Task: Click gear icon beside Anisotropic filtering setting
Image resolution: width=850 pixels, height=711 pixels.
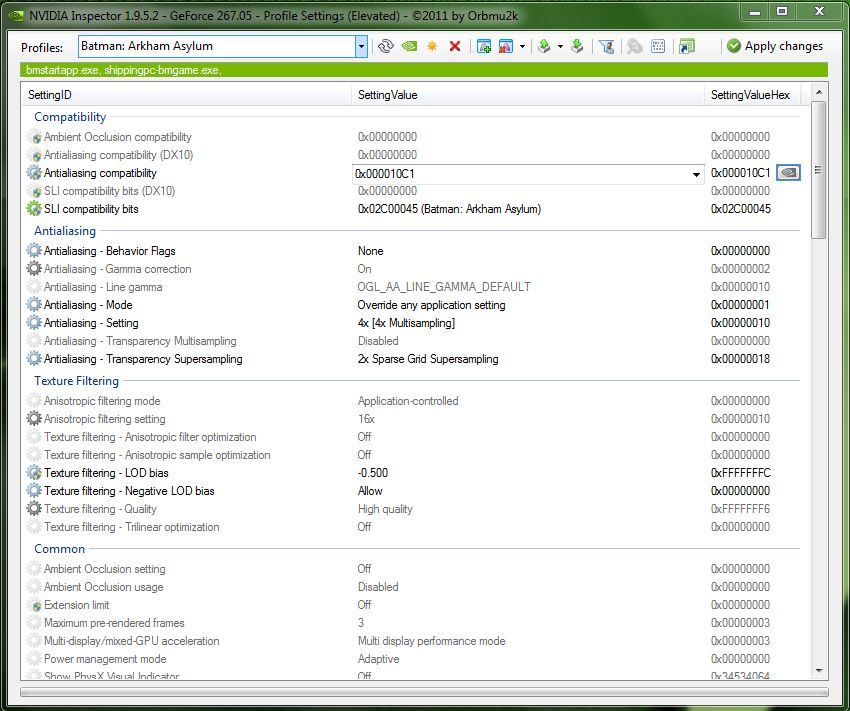Action: point(34,418)
